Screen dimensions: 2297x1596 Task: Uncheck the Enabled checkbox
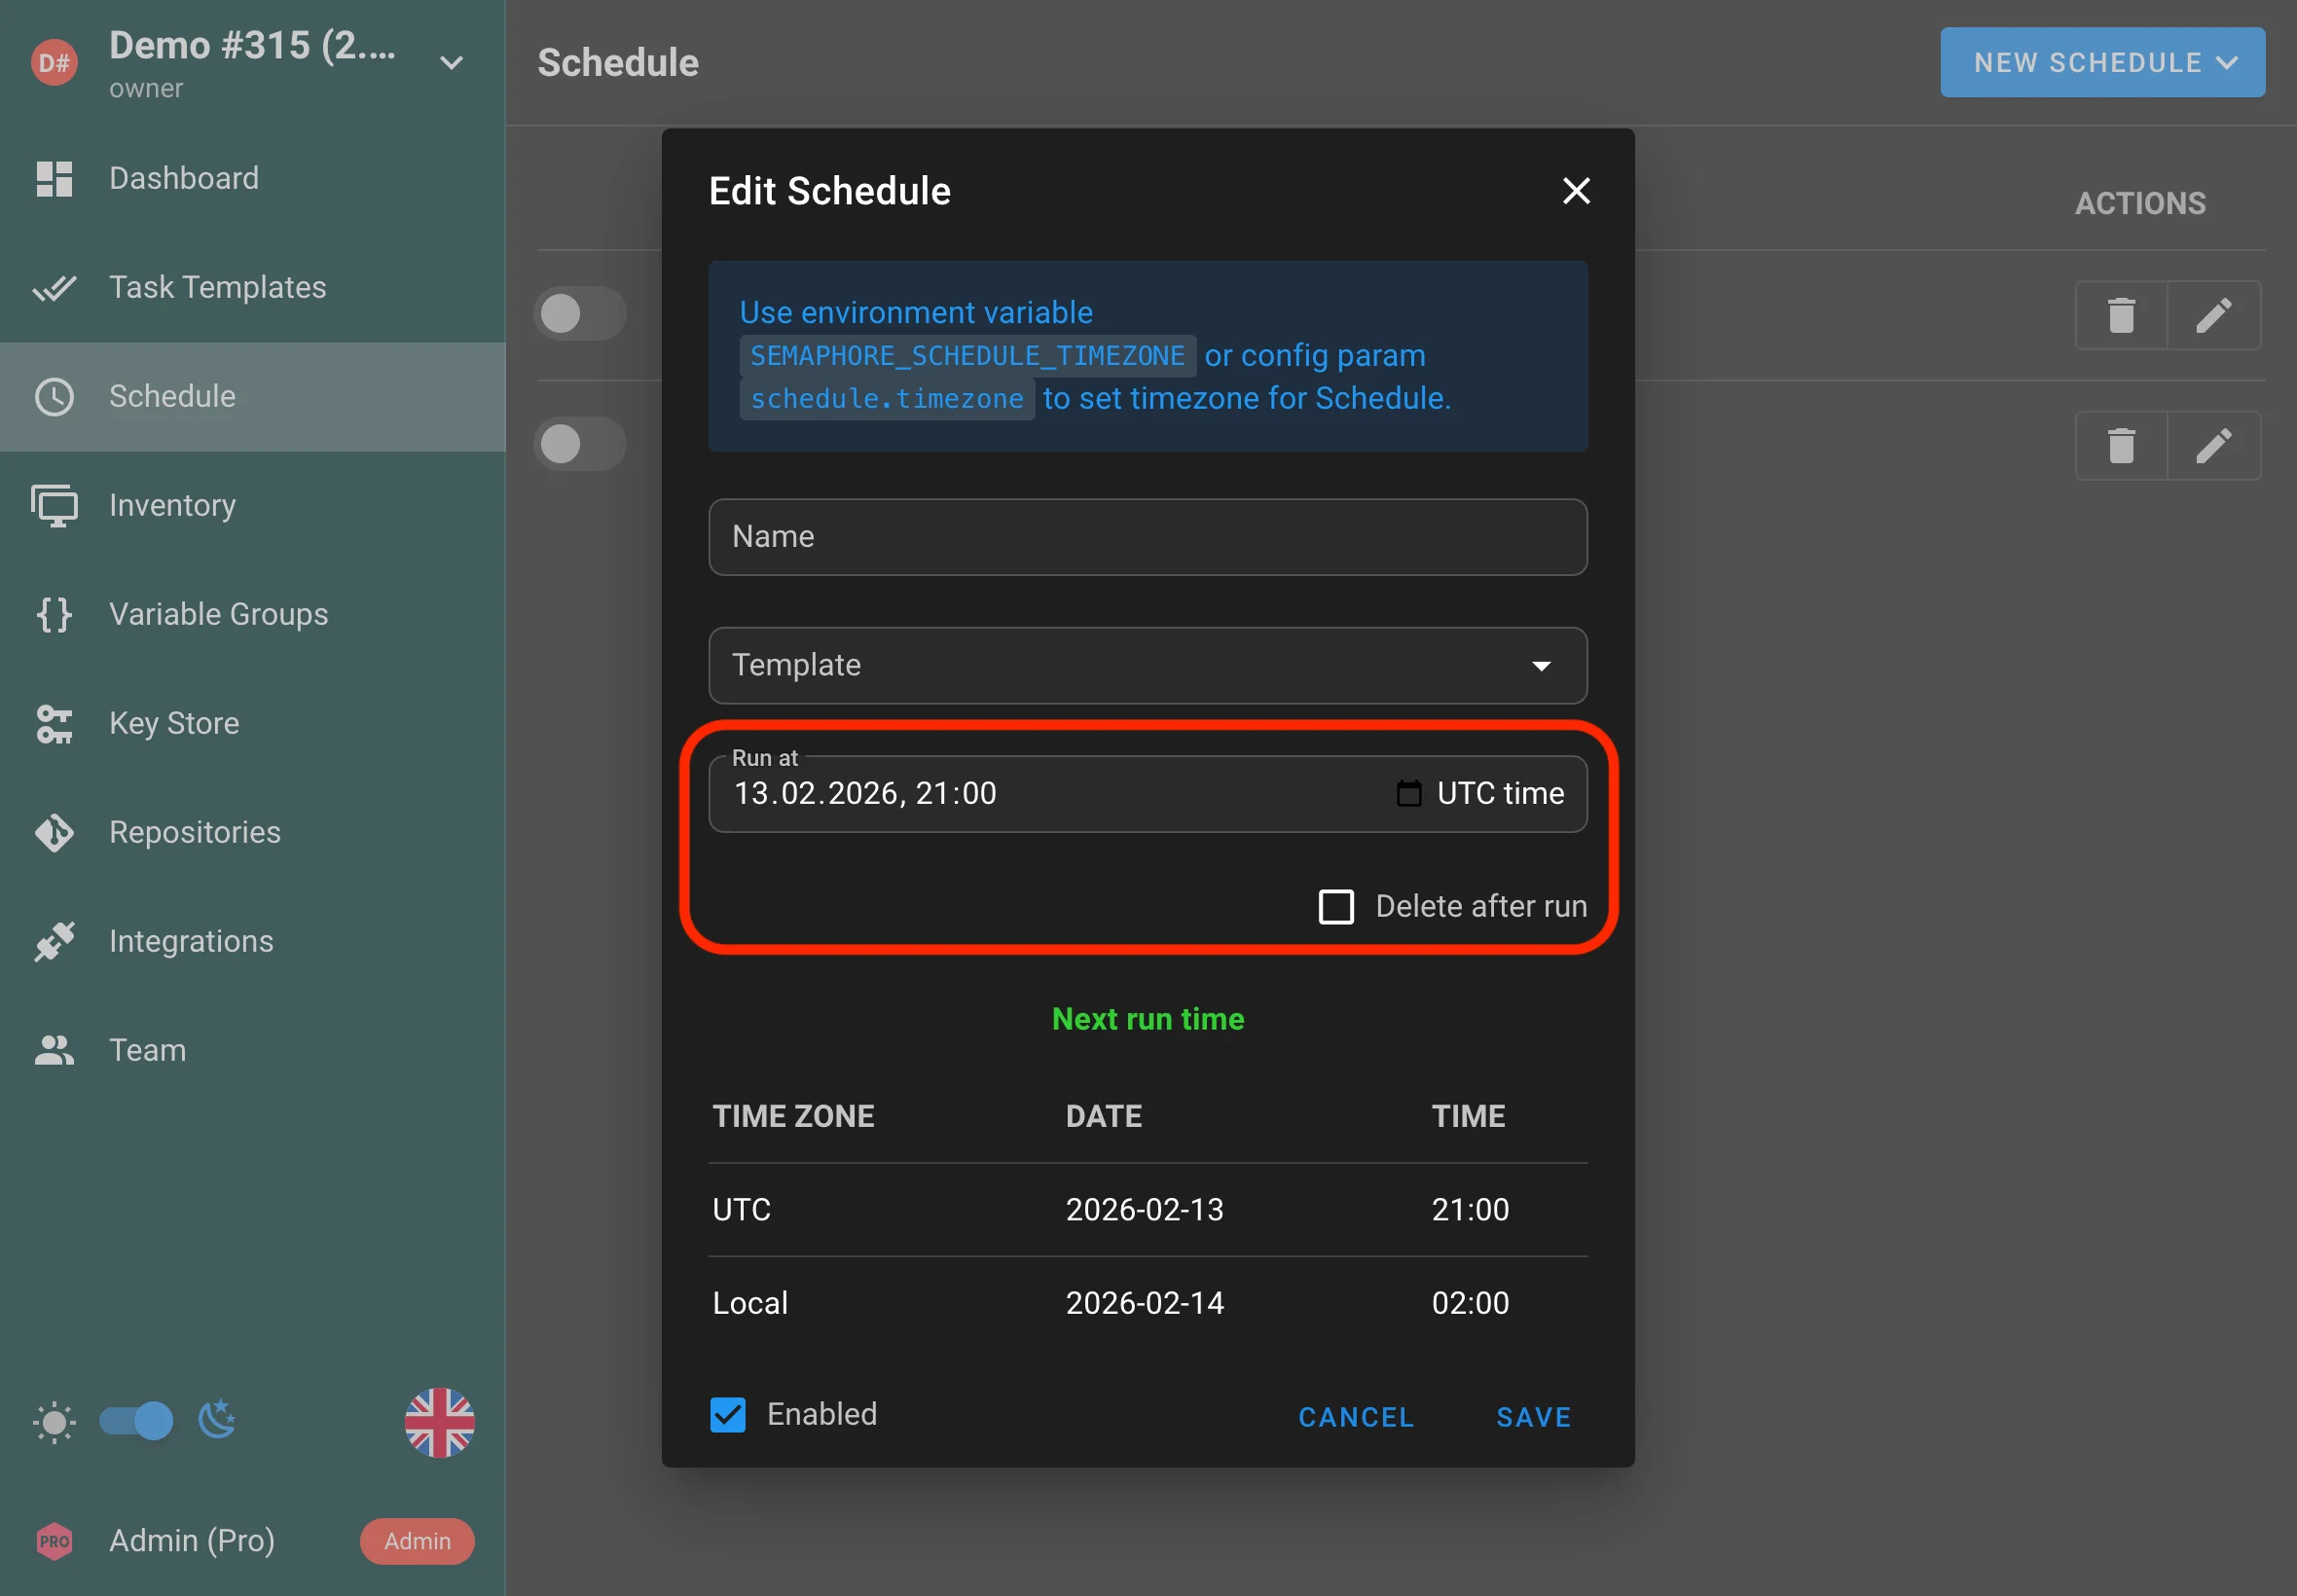(x=728, y=1414)
